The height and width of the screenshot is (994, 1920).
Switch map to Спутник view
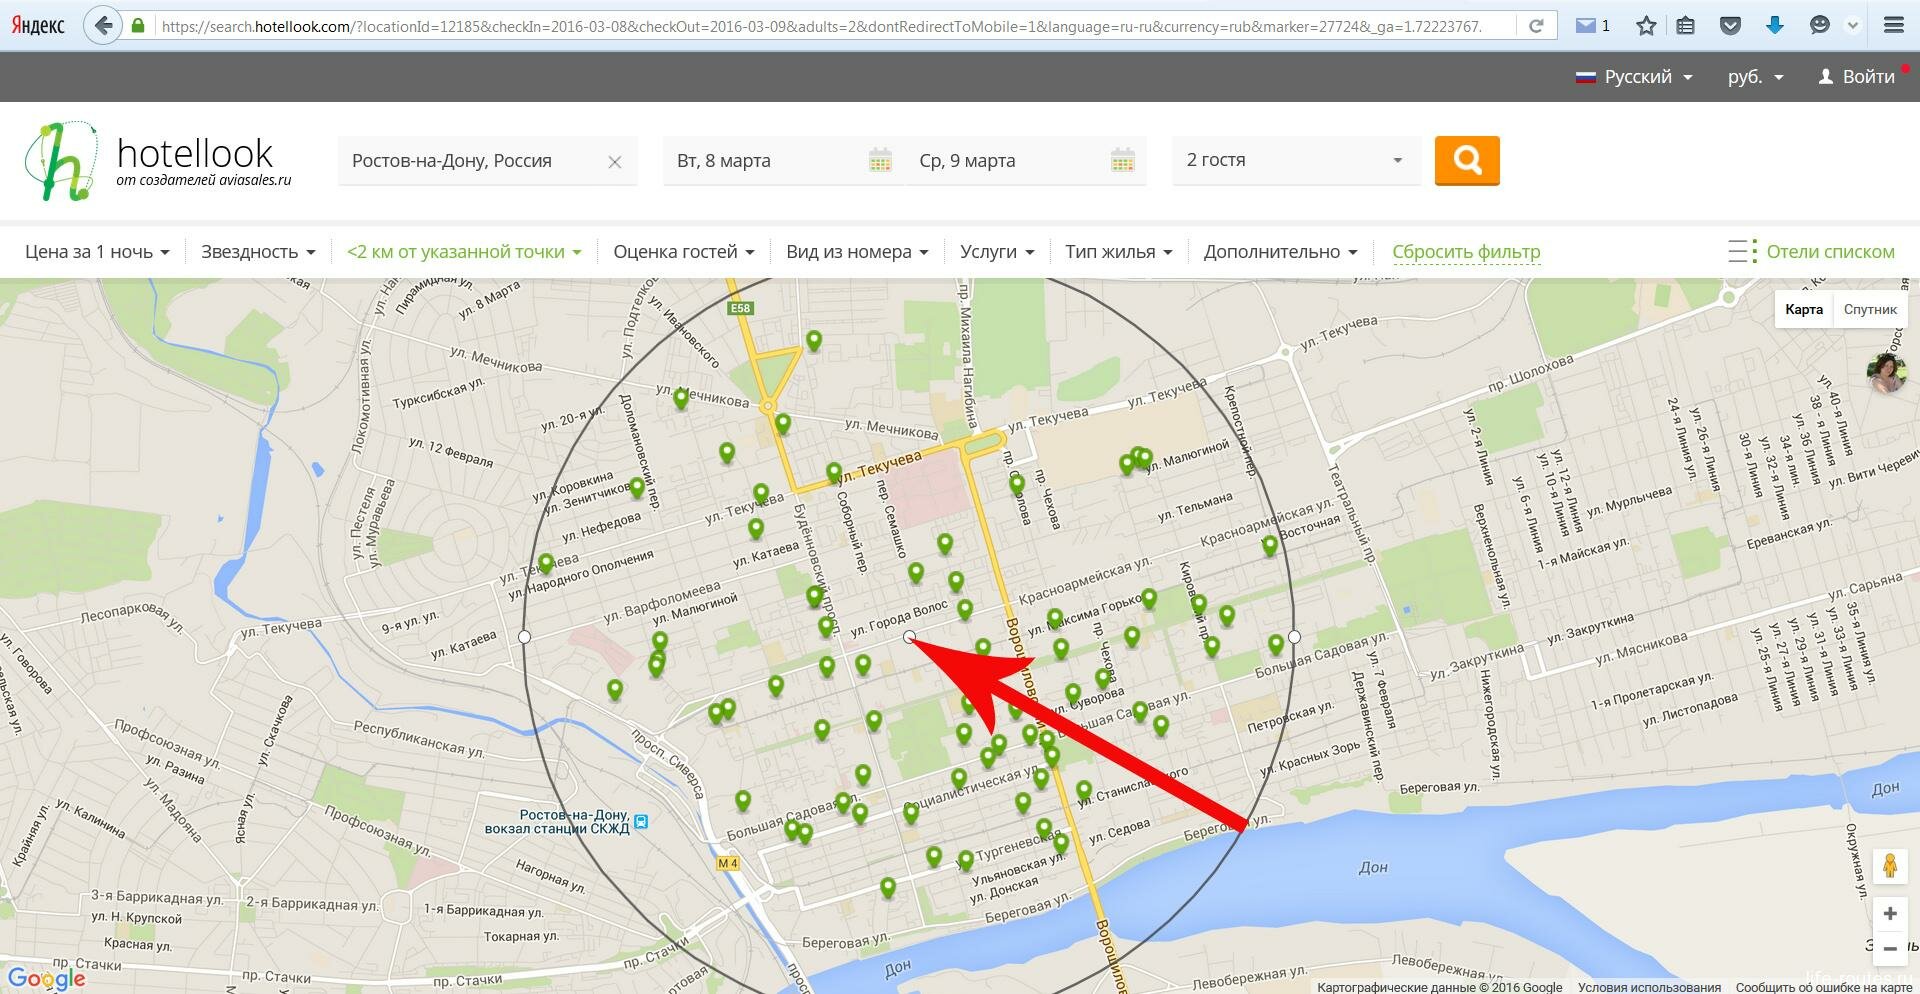[x=1870, y=309]
